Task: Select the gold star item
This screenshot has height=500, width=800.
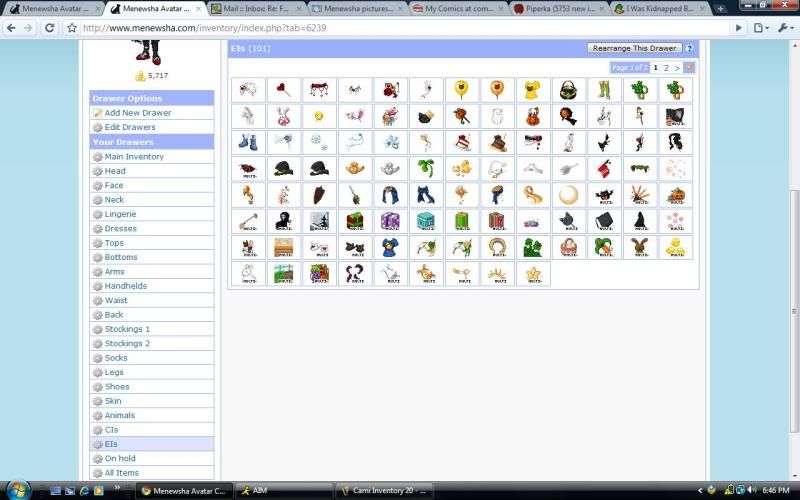Action: click(x=533, y=273)
